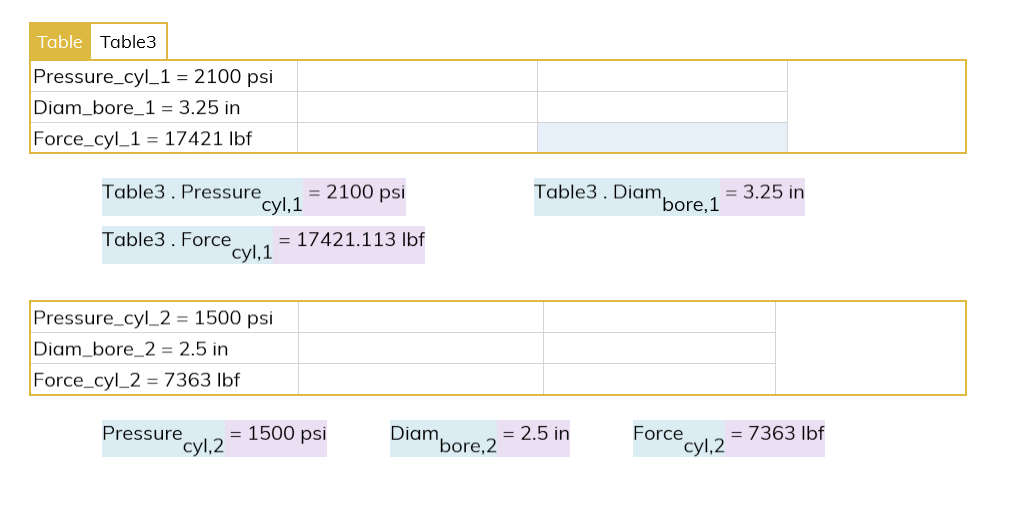1027x520 pixels.
Task: Select the gold Table tab label
Action: [x=60, y=42]
